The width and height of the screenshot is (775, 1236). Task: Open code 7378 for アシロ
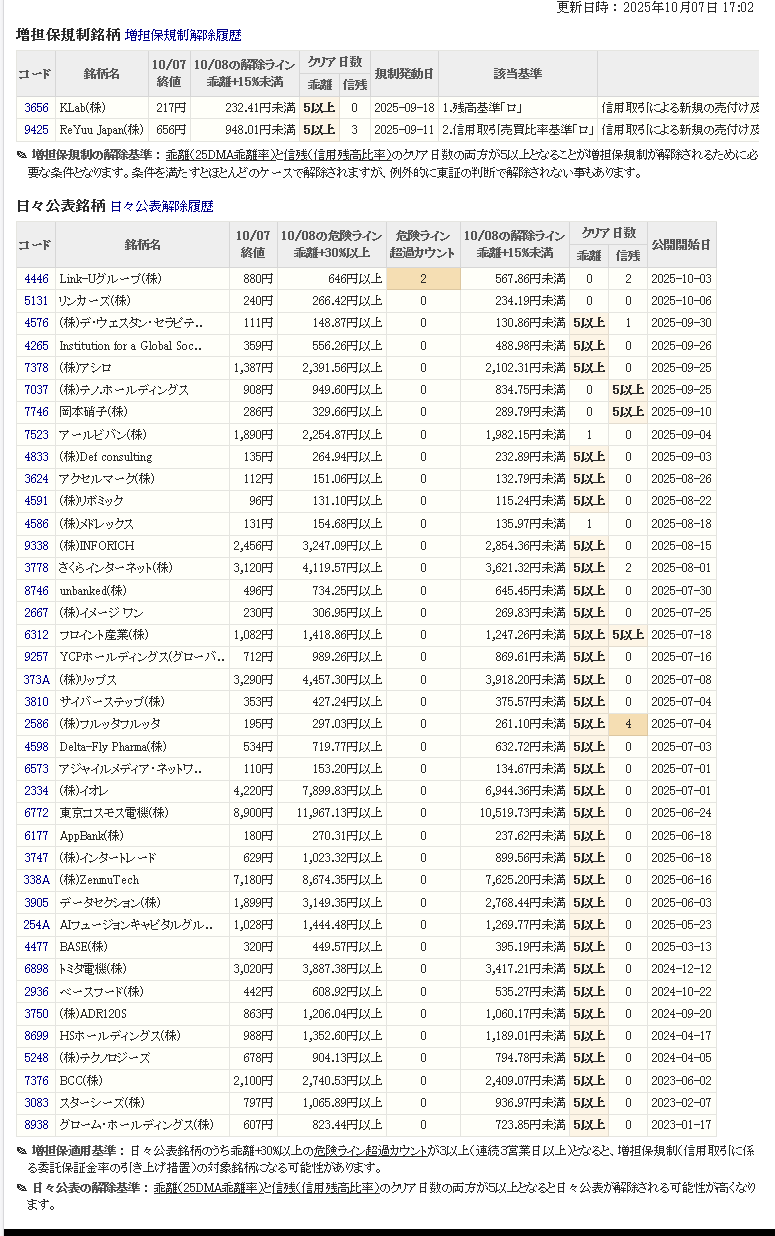pyautogui.click(x=36, y=368)
